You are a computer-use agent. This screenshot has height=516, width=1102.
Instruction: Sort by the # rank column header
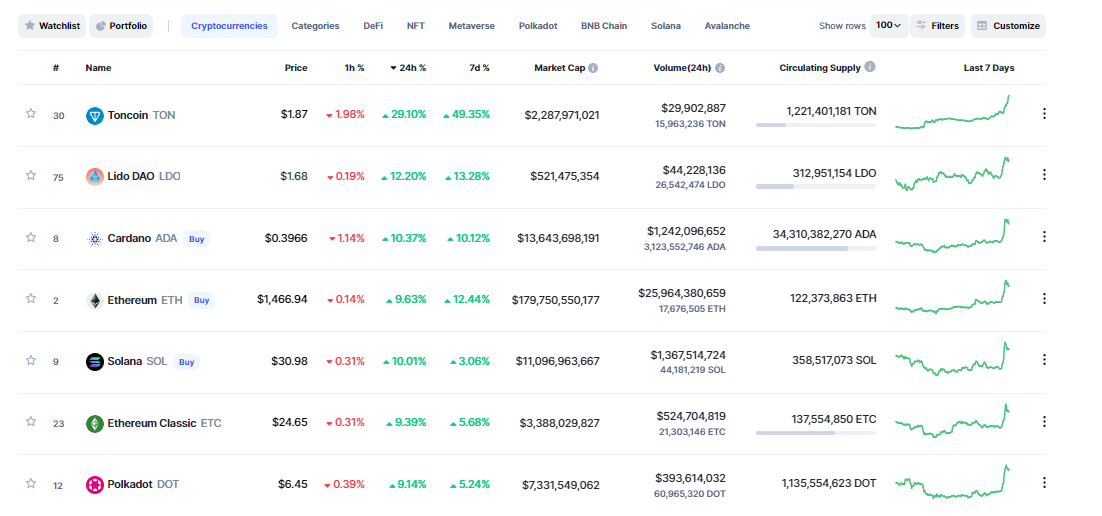click(x=56, y=68)
